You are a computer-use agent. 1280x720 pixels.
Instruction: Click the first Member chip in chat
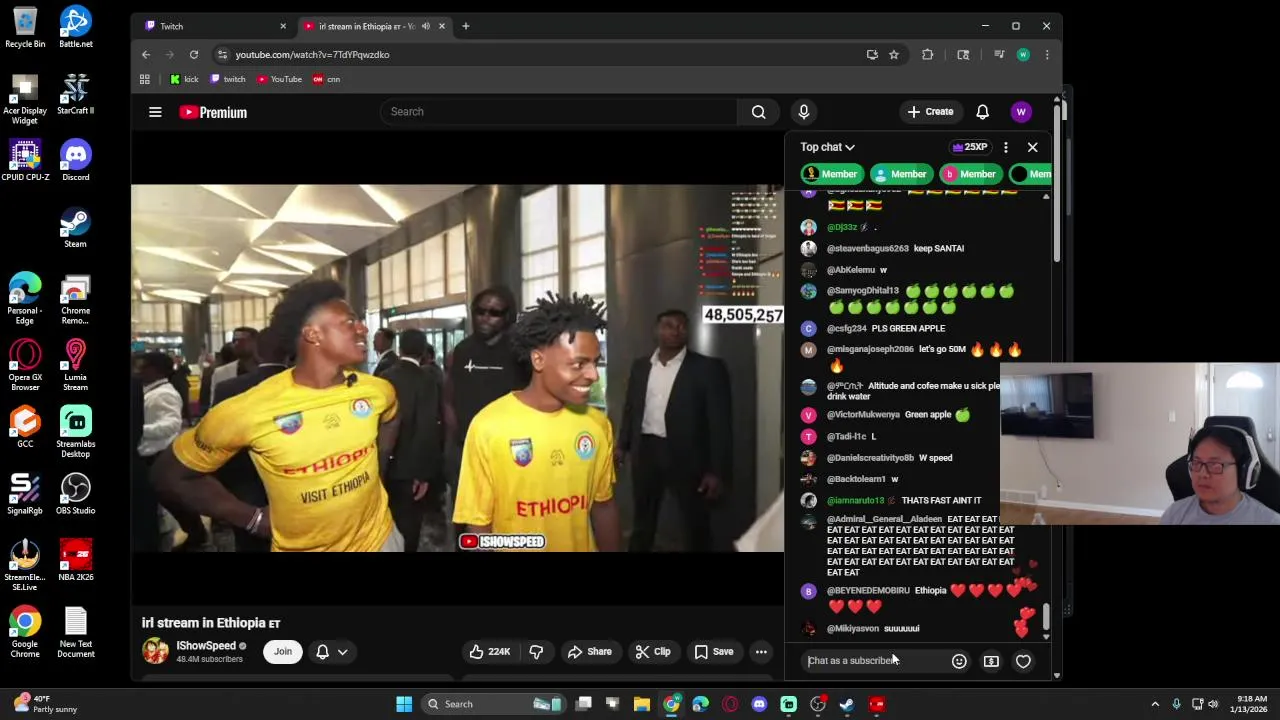[x=832, y=174]
